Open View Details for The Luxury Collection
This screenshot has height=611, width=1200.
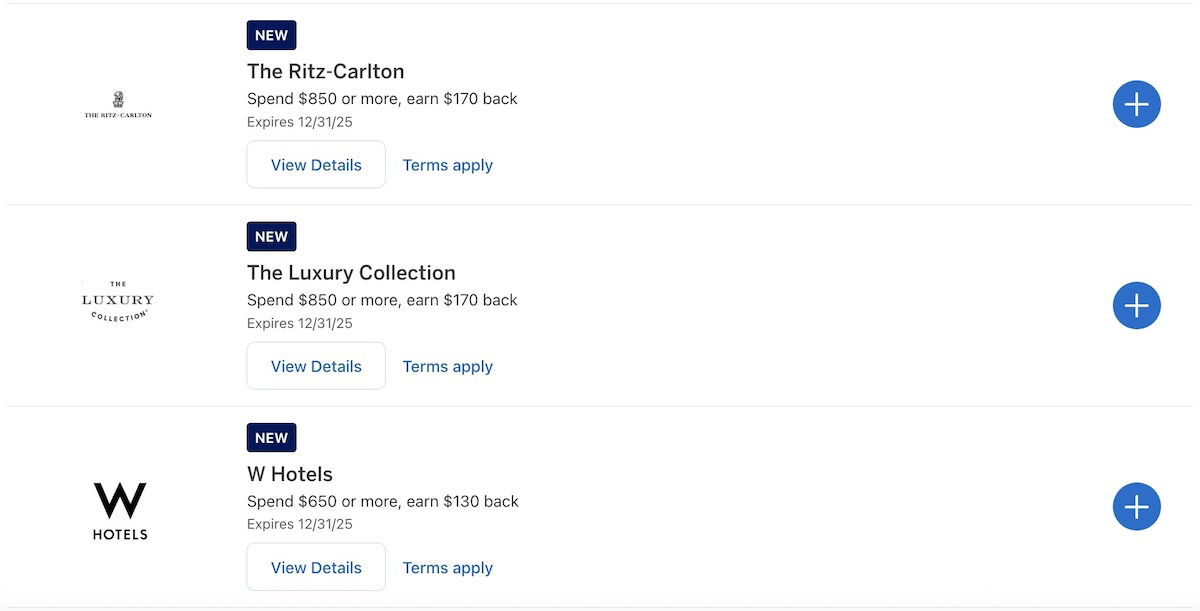(316, 367)
